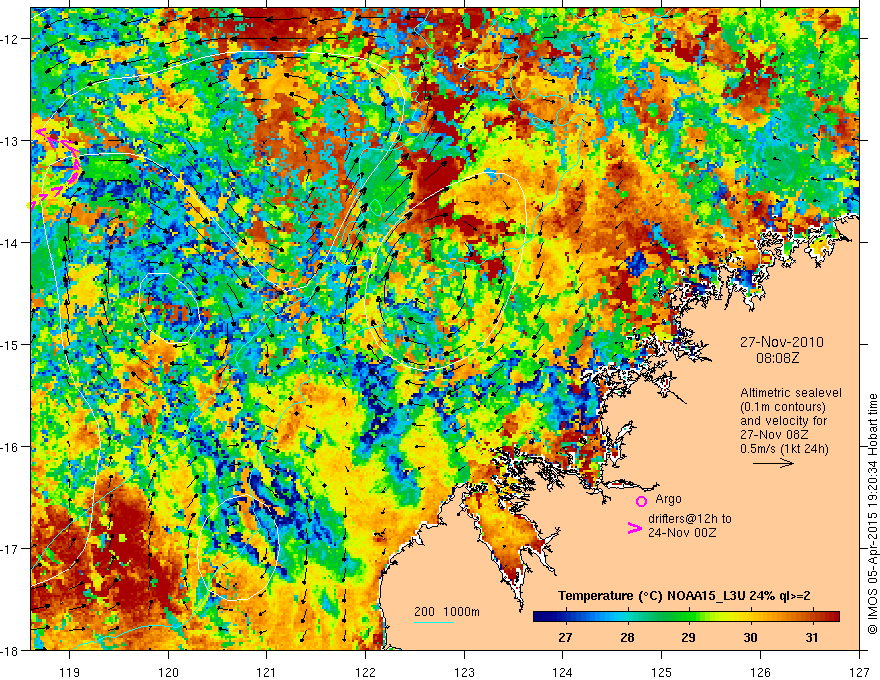Click the 'Temperature (°C) NOAA15_L3U 24% ql>=2' title
This screenshot has width=880, height=680.
(684, 596)
